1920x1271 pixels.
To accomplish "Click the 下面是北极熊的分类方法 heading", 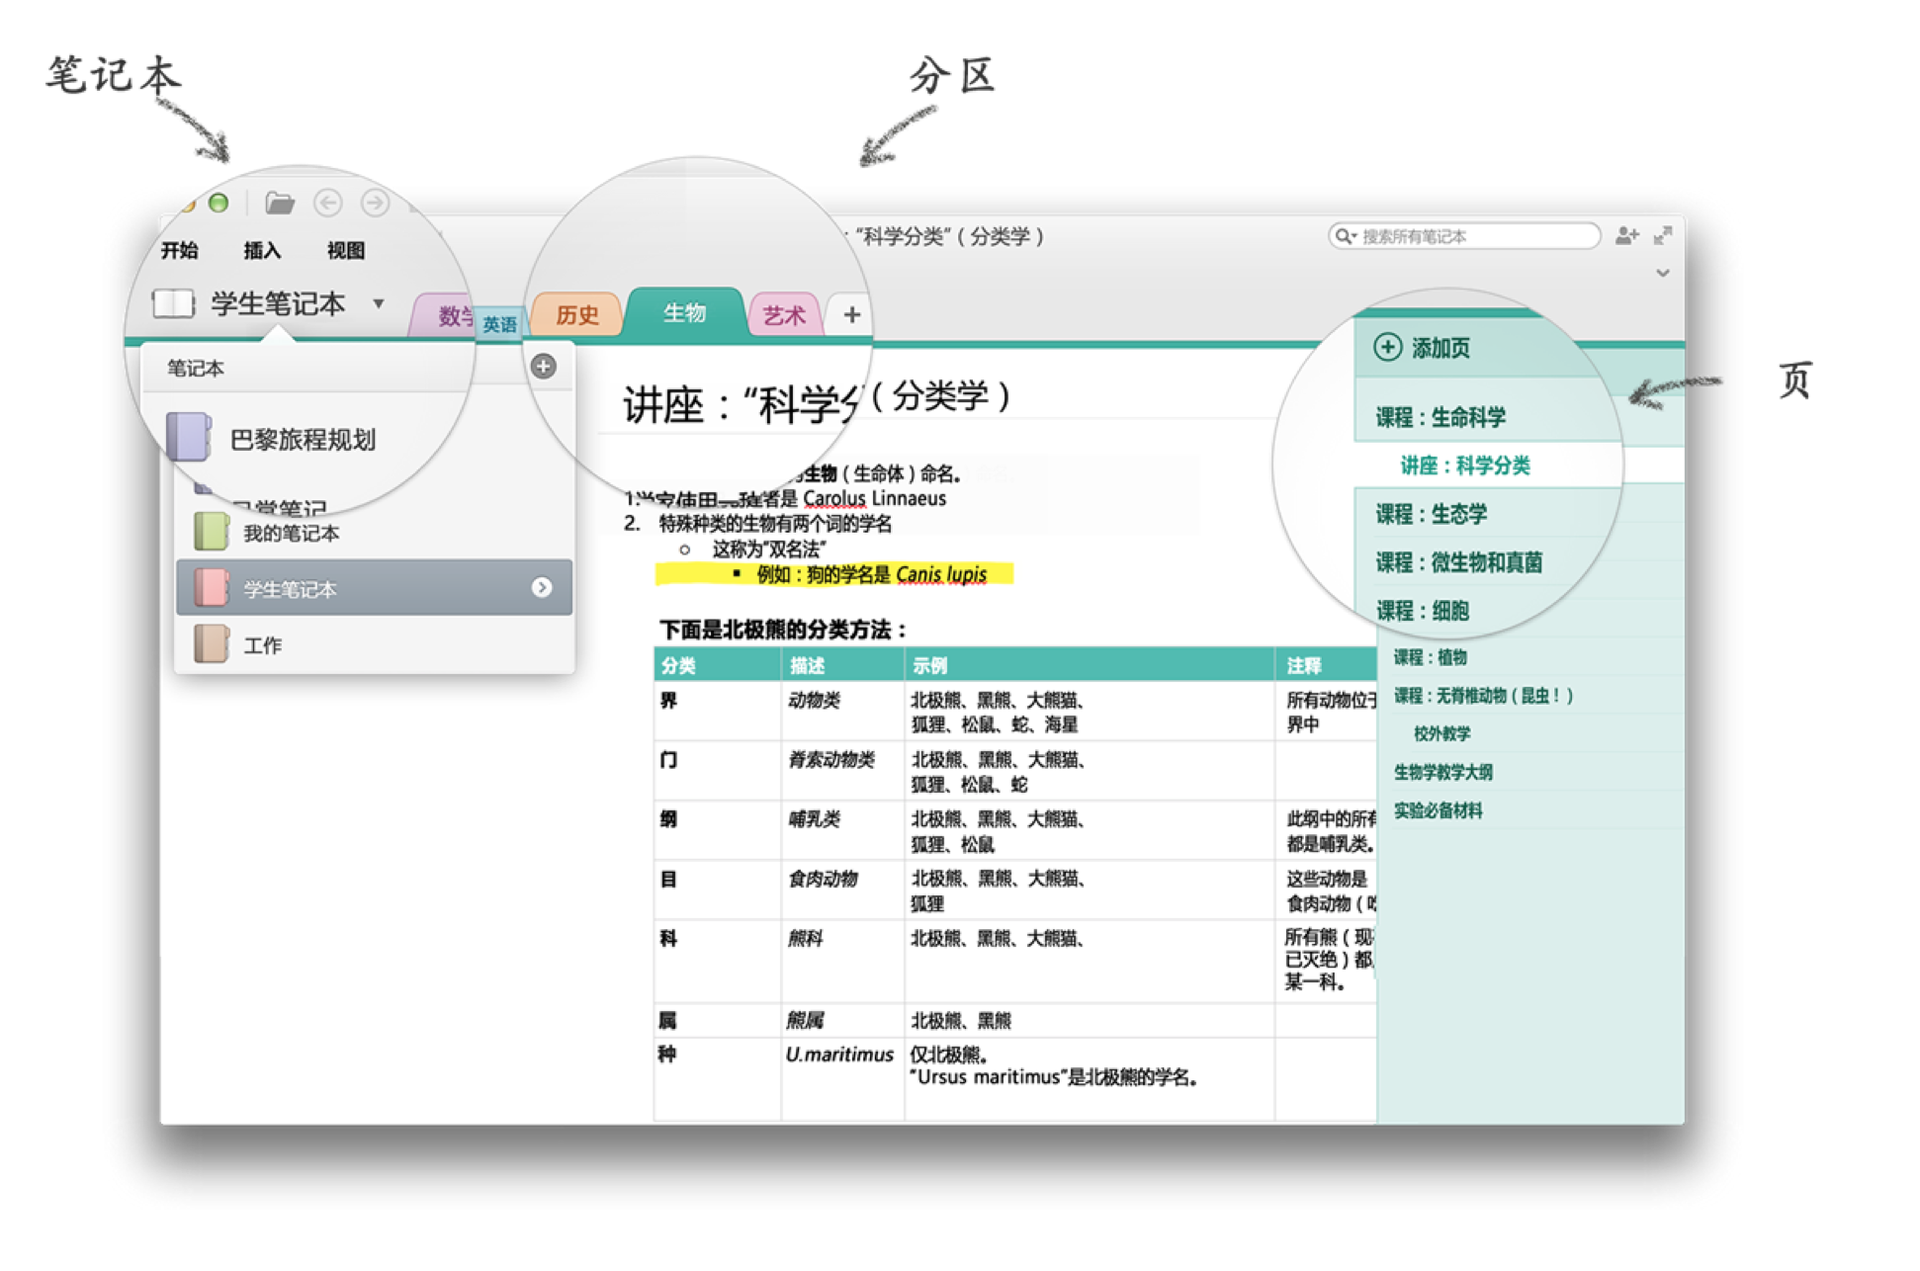I will 783,629.
